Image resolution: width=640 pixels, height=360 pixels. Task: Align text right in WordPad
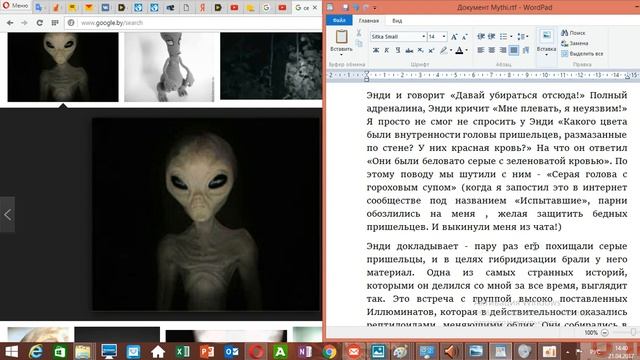click(503, 50)
